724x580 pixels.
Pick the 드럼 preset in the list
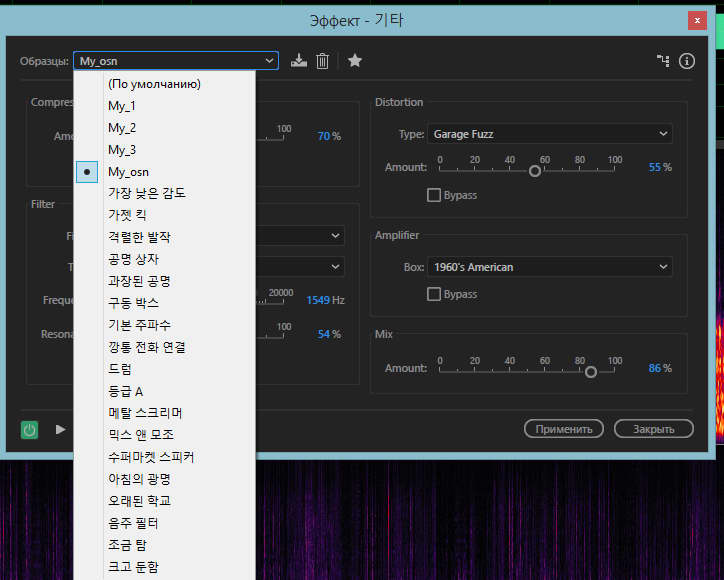tap(120, 369)
